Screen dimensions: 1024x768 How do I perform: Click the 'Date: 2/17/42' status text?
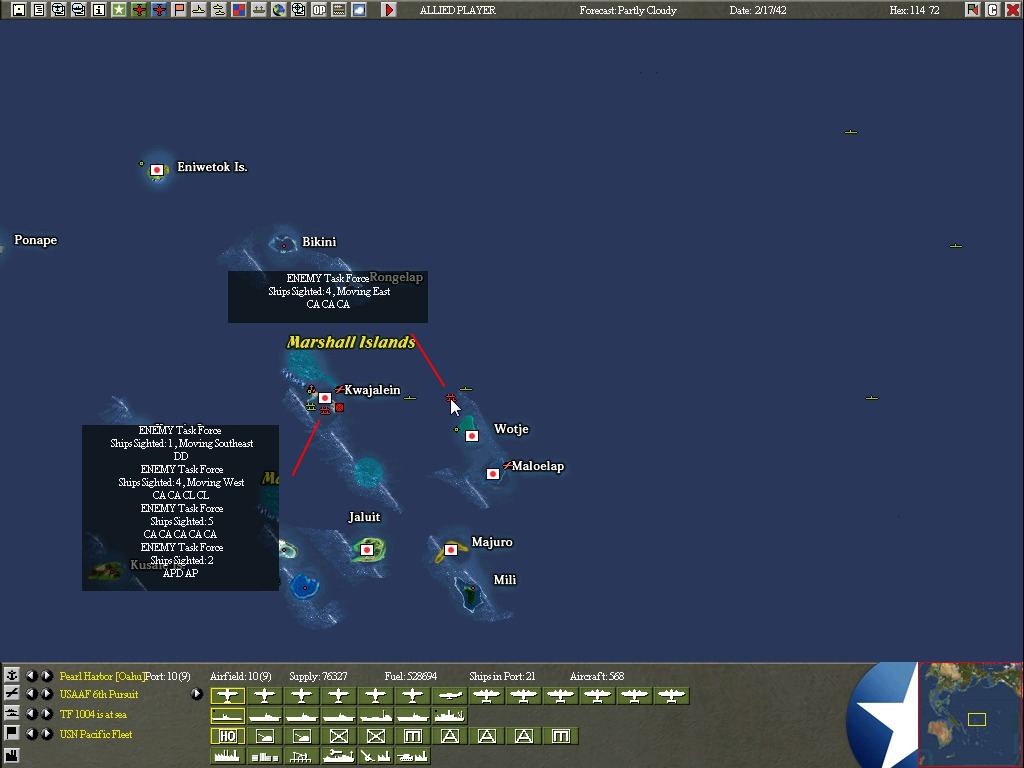point(758,10)
